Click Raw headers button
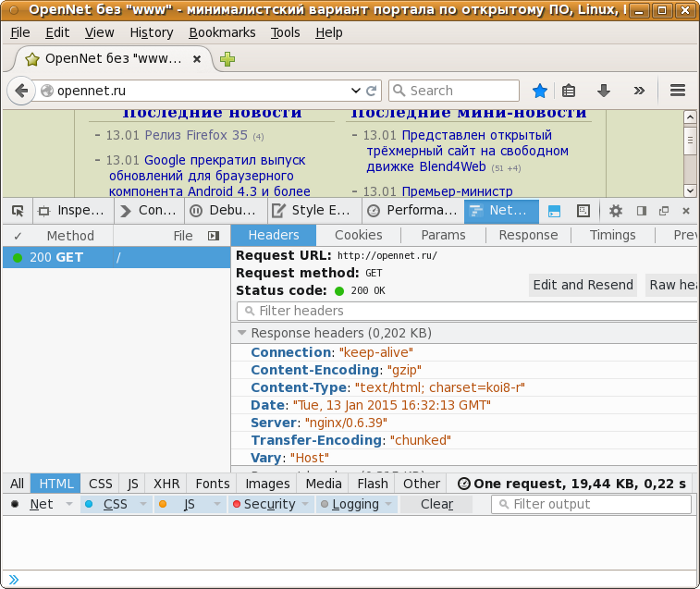Screen dimensions: 700x589 click(x=672, y=285)
